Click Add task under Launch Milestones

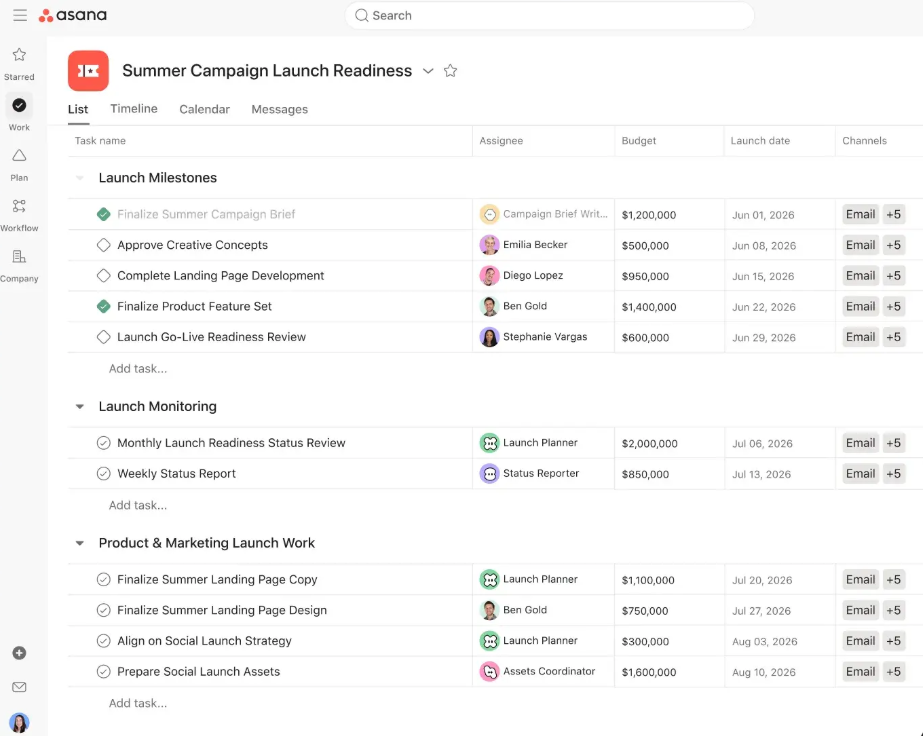tap(138, 369)
